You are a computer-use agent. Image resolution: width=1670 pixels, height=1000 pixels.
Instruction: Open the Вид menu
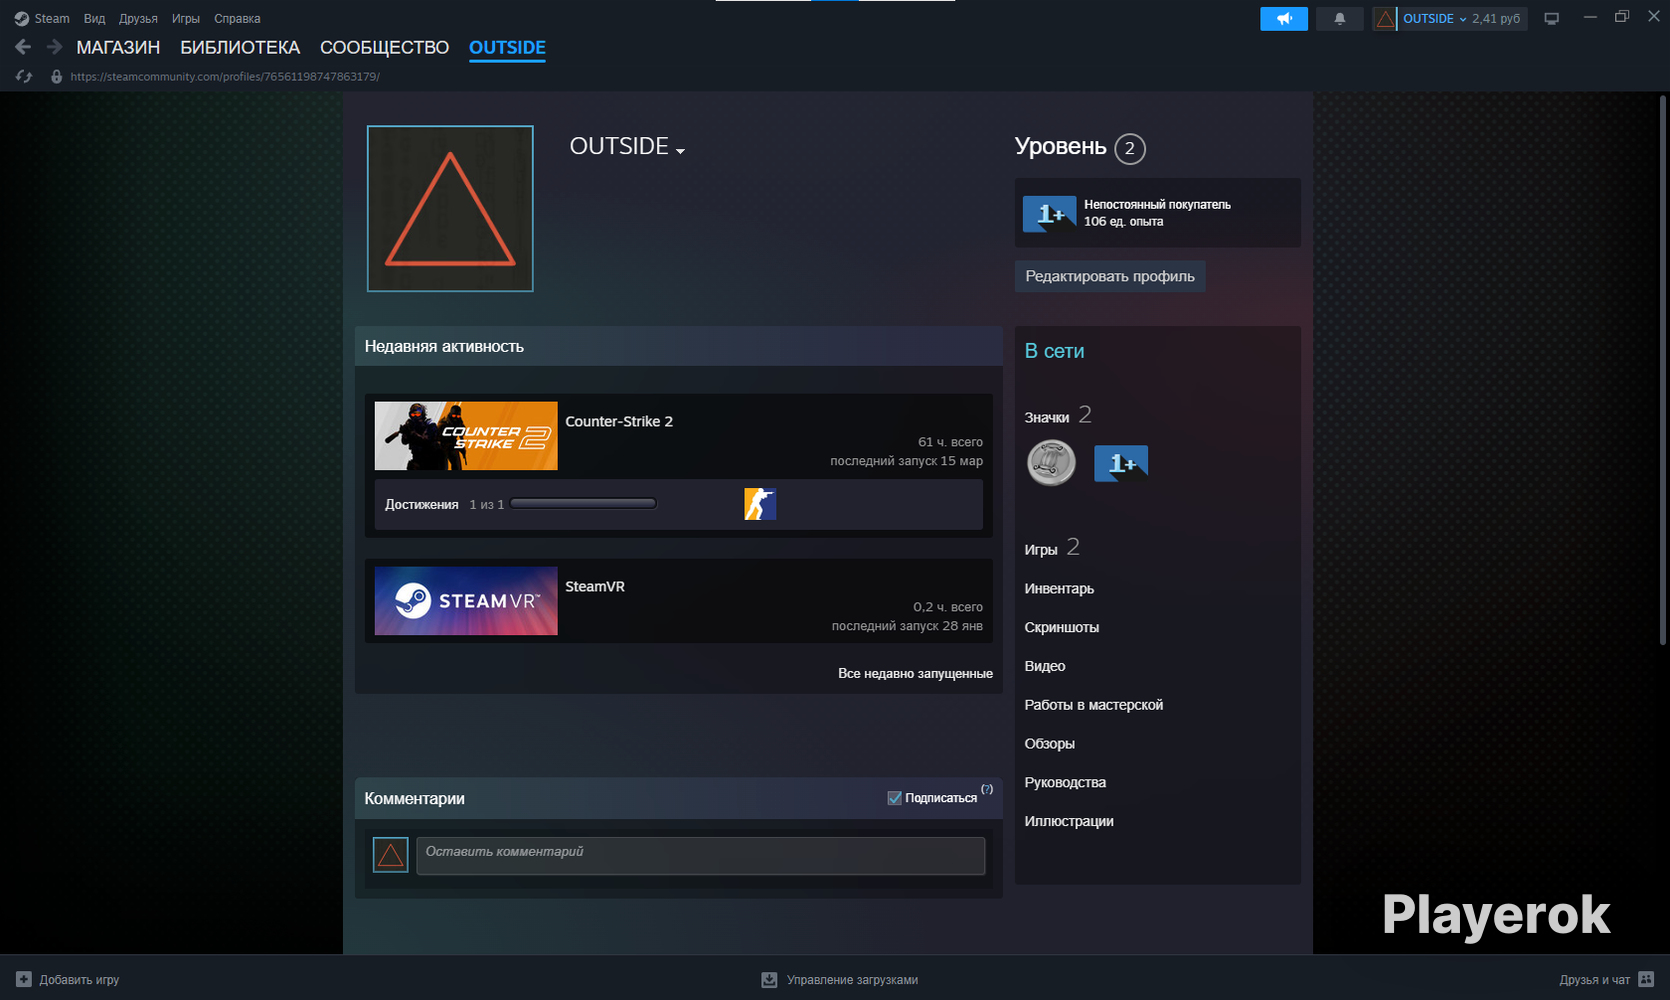coord(95,19)
